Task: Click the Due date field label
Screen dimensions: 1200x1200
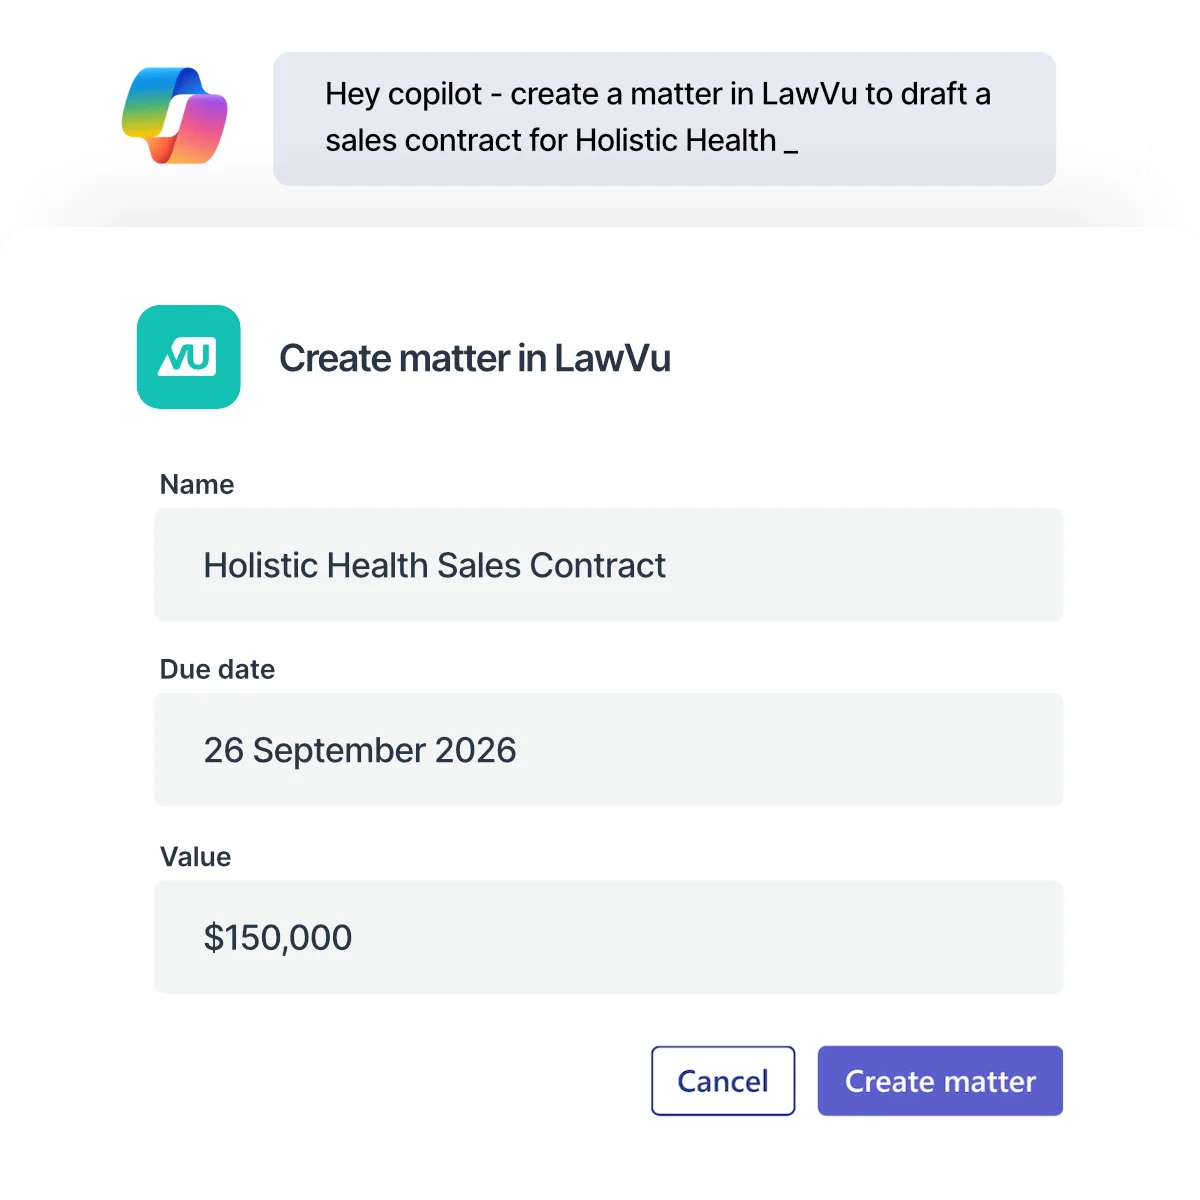Action: [x=217, y=670]
